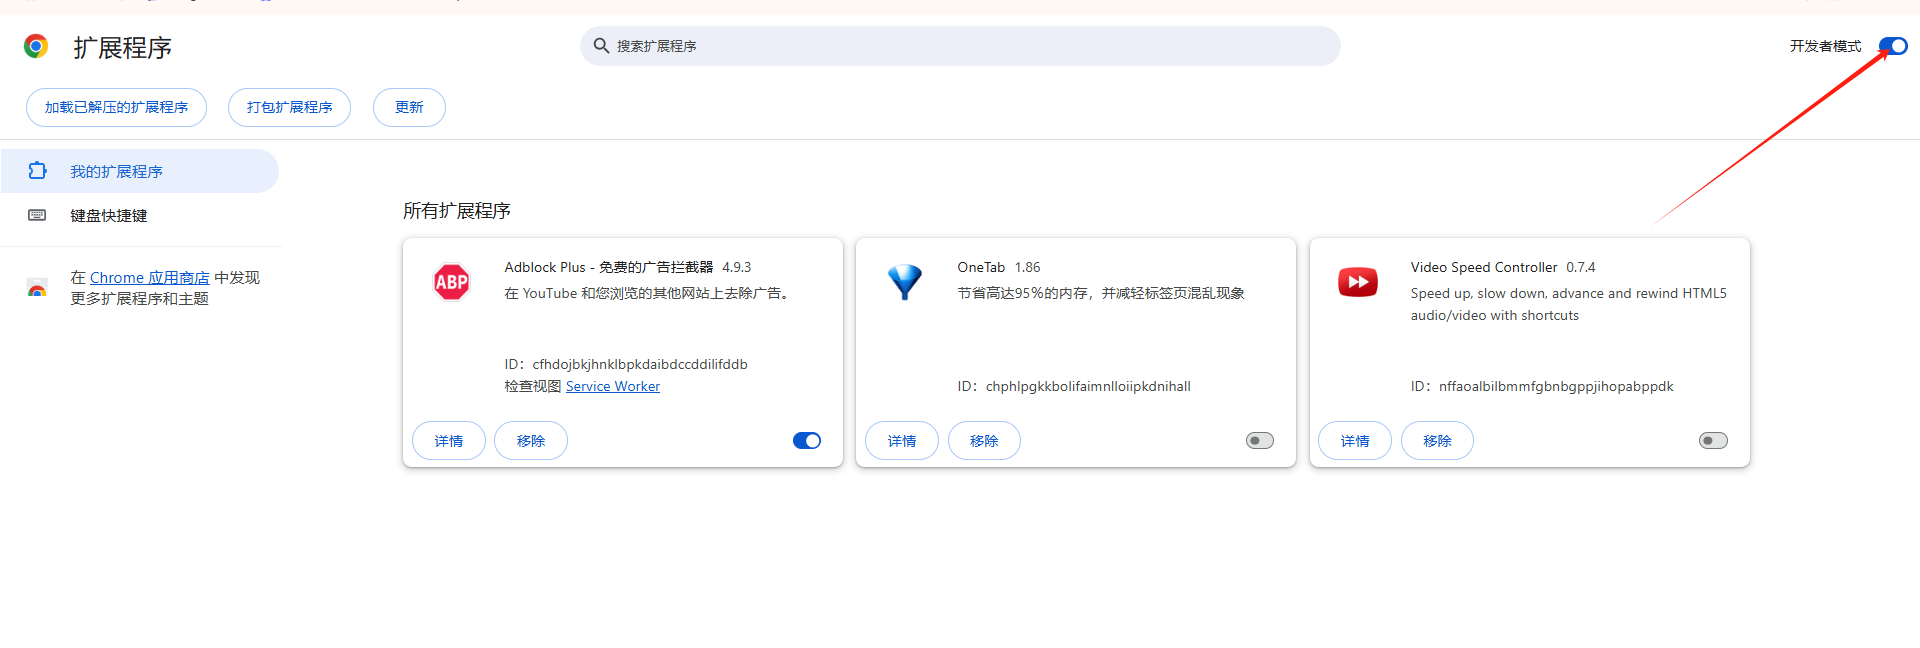Enable the Video Speed Controller toggle
Image resolution: width=1920 pixels, height=648 pixels.
1713,441
